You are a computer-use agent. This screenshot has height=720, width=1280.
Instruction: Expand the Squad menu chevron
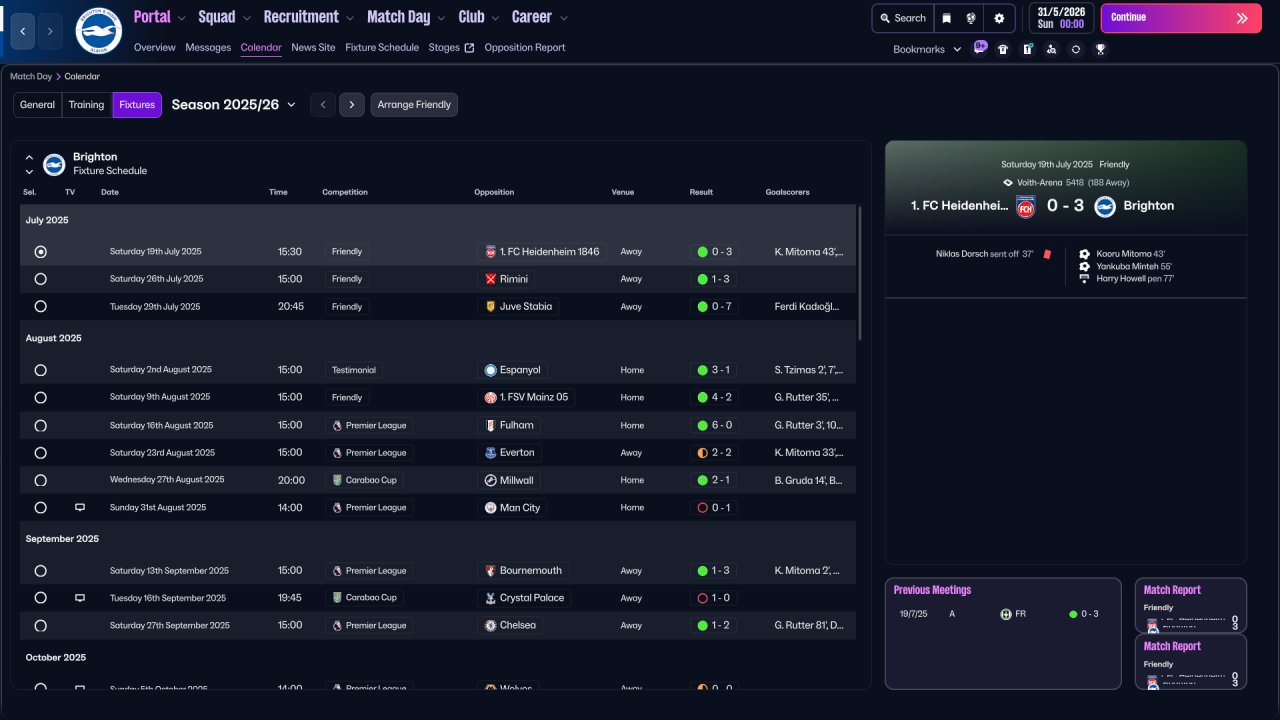click(x=245, y=18)
